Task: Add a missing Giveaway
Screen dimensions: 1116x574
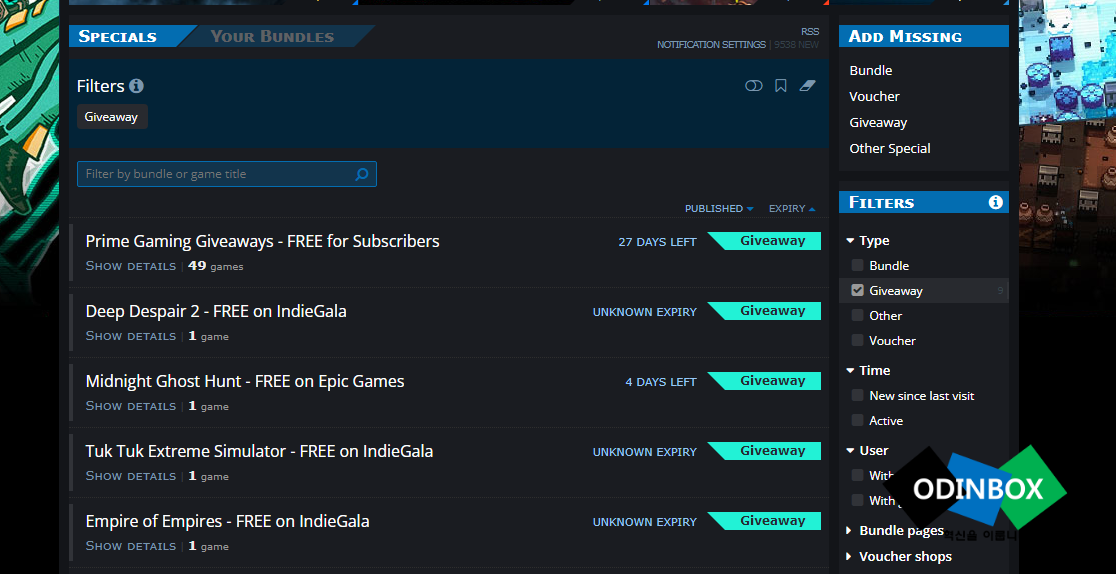Action: 878,122
